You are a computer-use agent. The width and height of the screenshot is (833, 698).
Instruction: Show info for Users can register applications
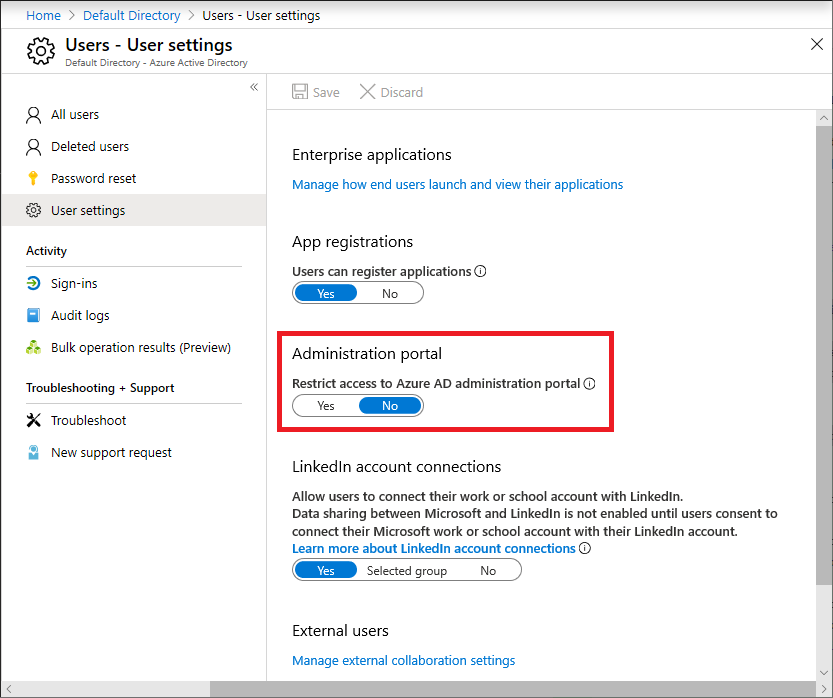pos(480,271)
